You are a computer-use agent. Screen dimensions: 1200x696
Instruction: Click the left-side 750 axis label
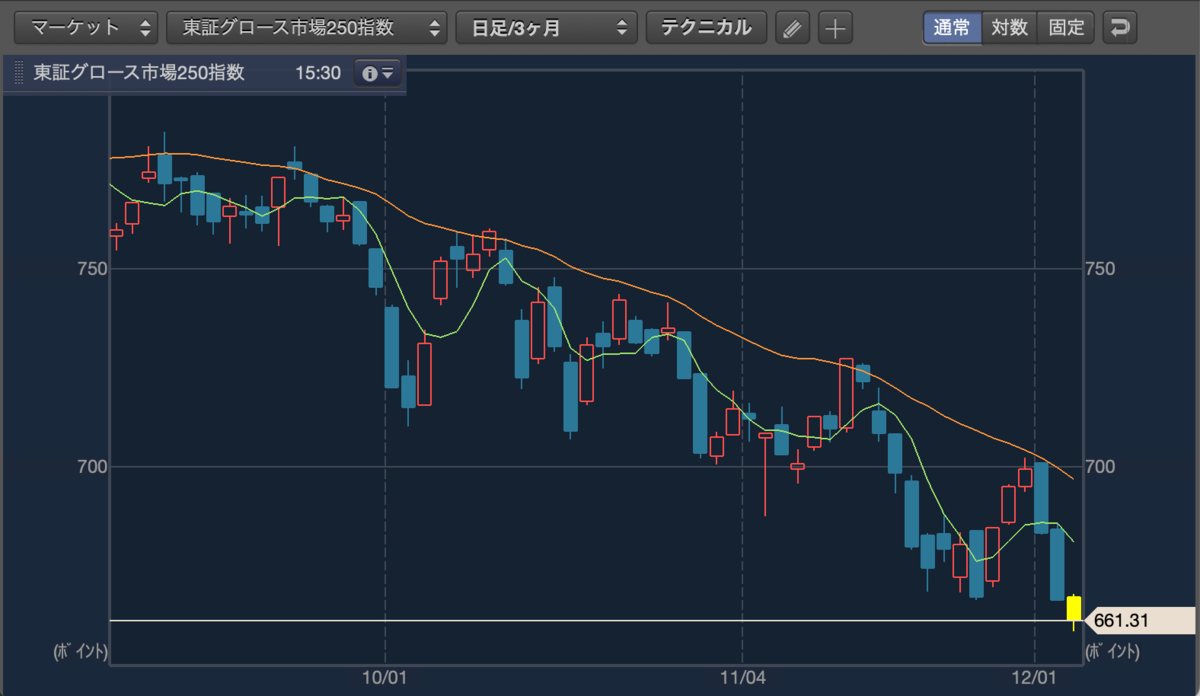click(91, 269)
